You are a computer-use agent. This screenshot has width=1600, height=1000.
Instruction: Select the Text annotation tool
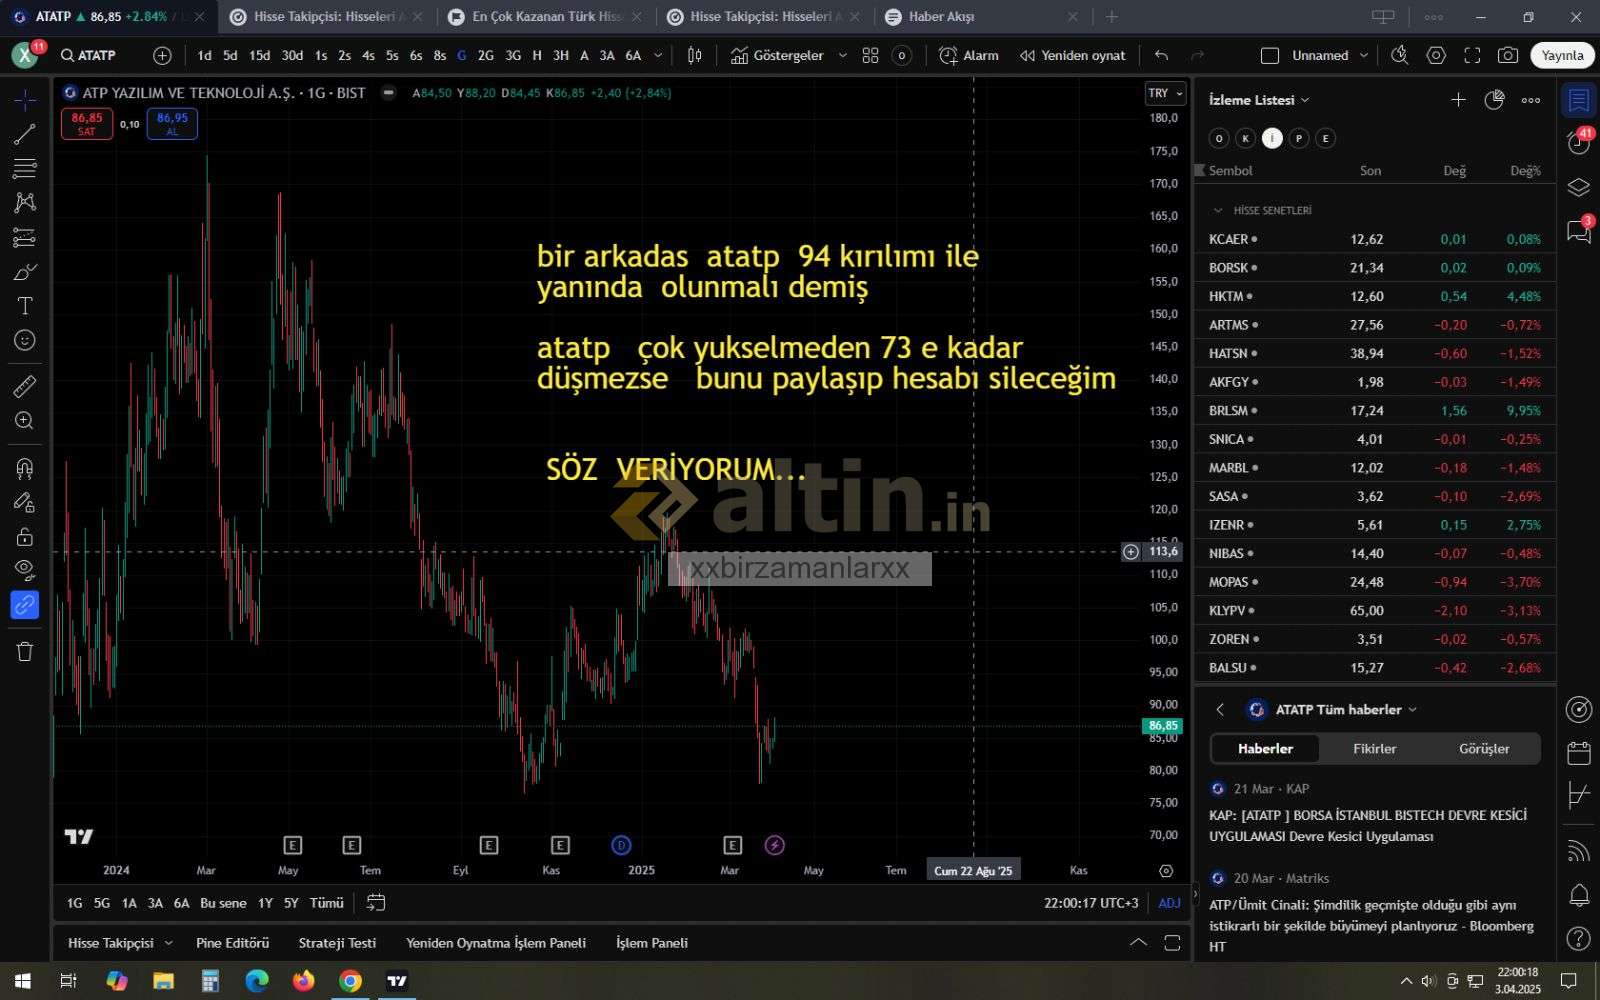click(x=25, y=306)
